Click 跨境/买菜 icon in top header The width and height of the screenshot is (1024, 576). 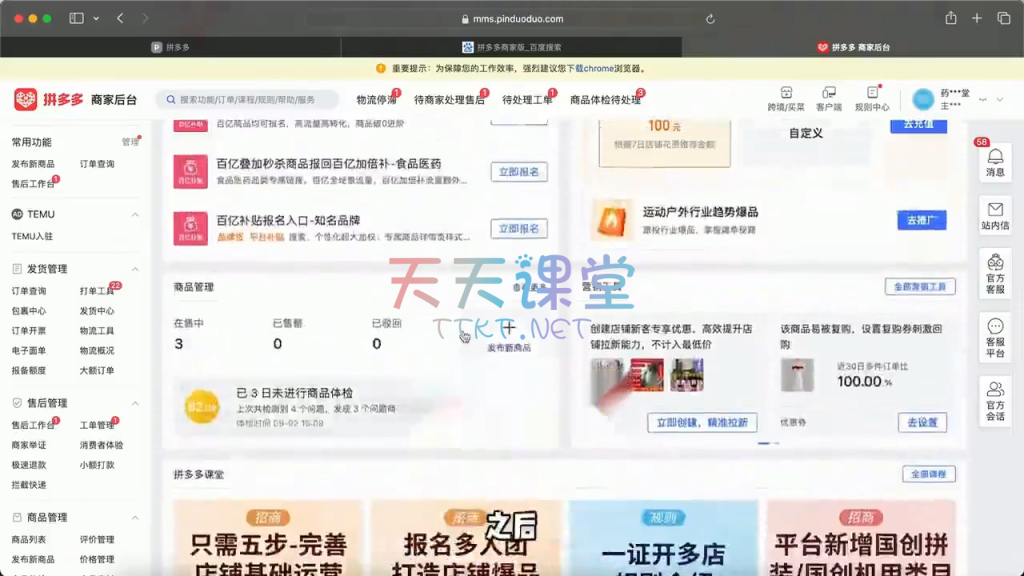tap(786, 98)
